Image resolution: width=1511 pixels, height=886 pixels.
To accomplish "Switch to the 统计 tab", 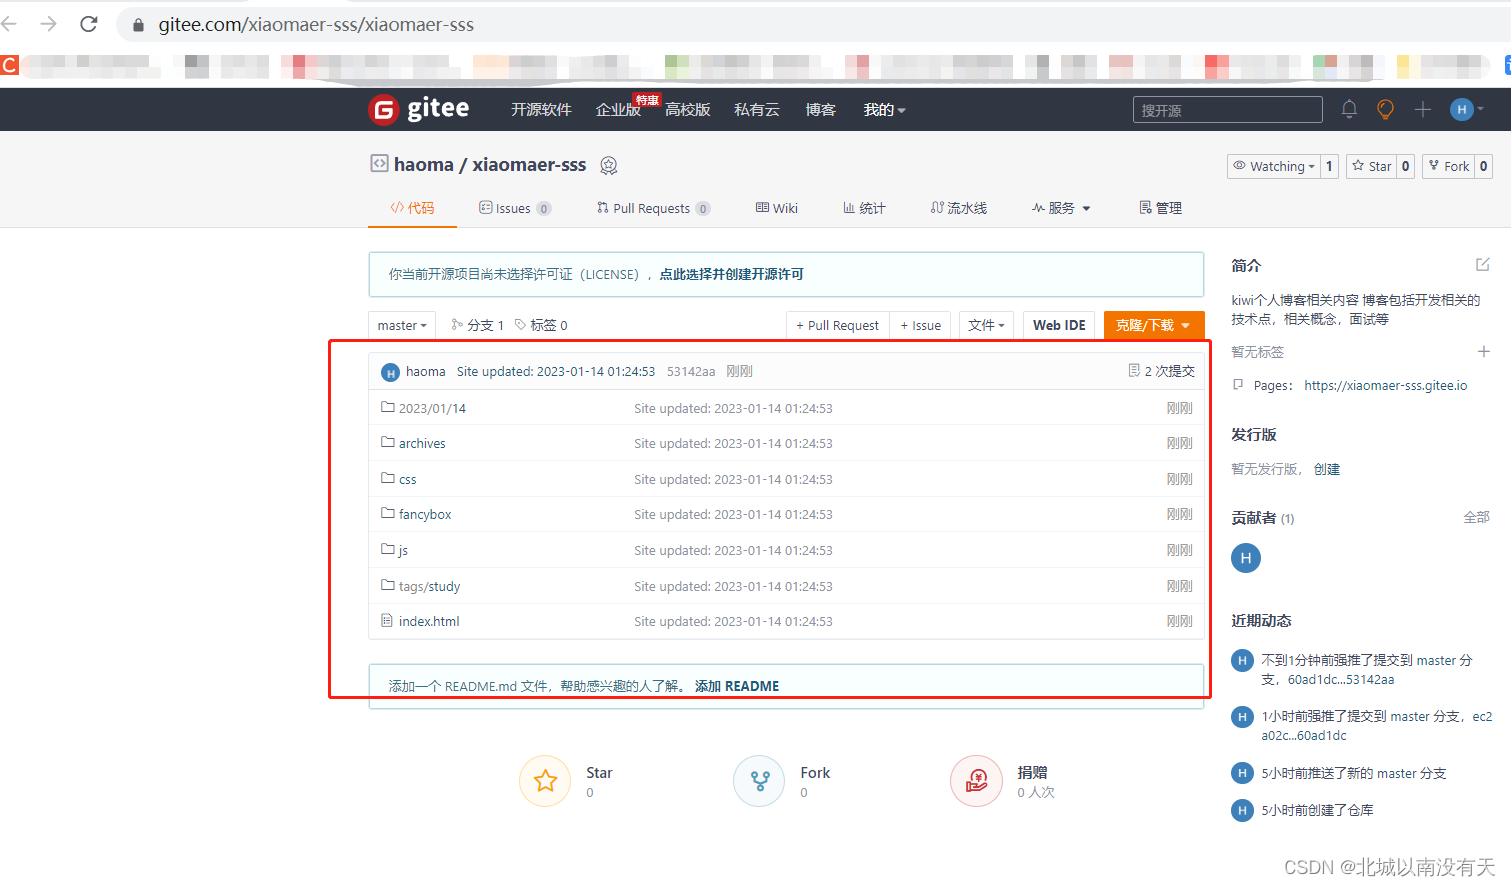I will (864, 208).
